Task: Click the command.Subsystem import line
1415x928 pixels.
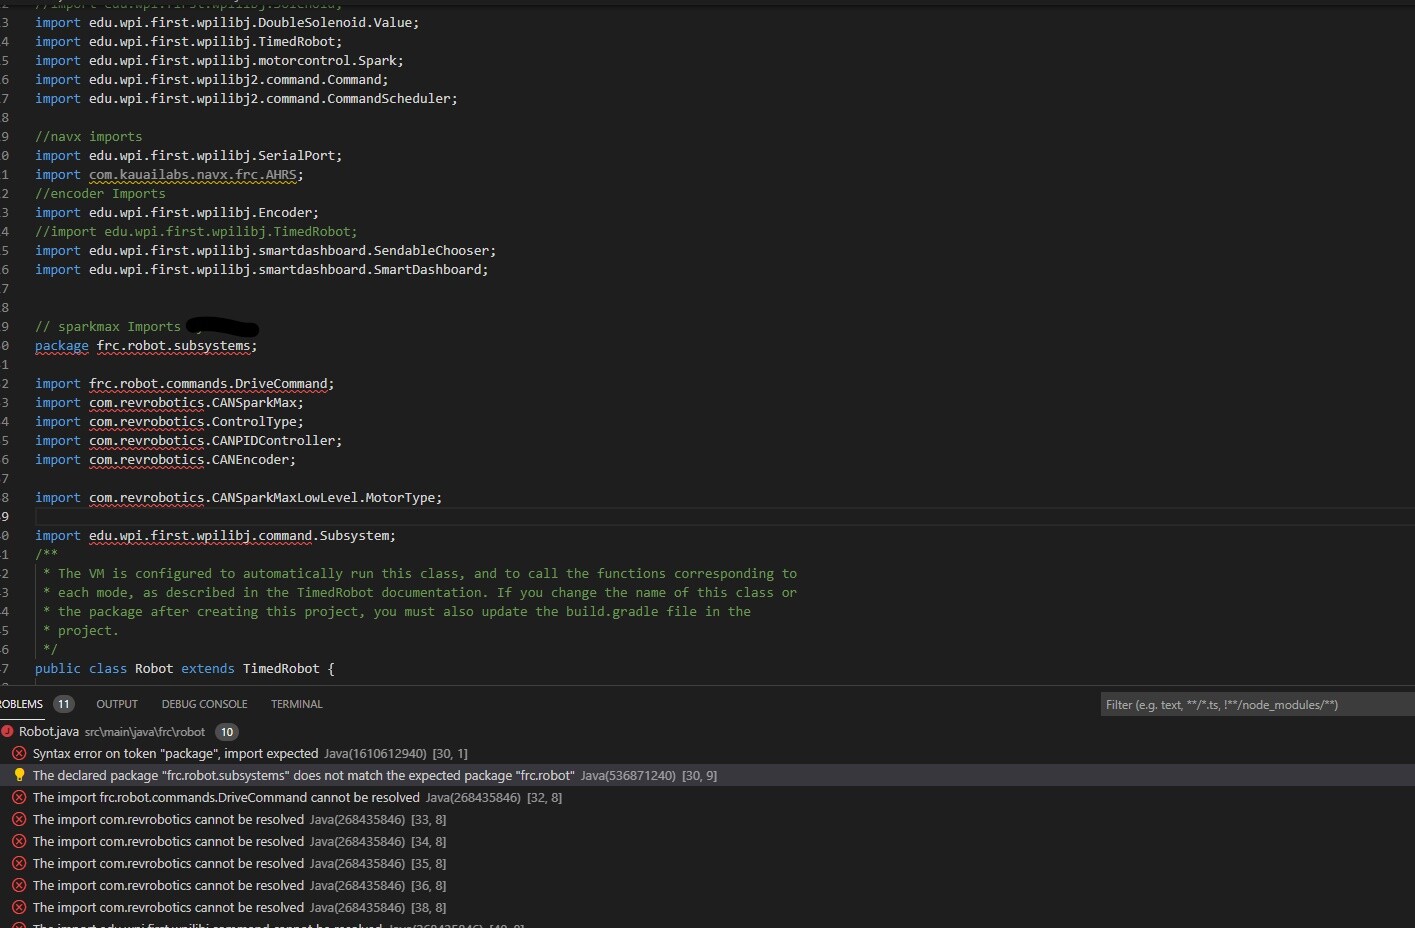Action: [215, 535]
